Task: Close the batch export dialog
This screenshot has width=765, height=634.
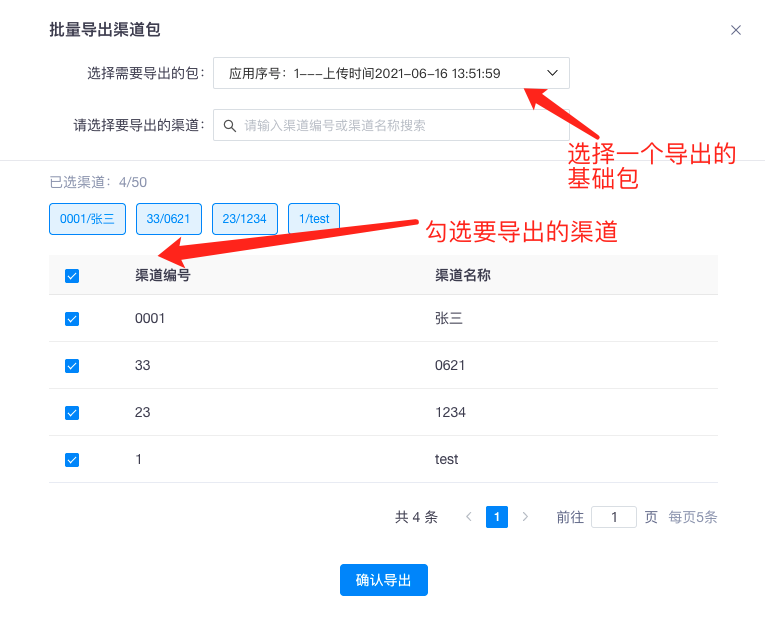Action: pyautogui.click(x=736, y=30)
